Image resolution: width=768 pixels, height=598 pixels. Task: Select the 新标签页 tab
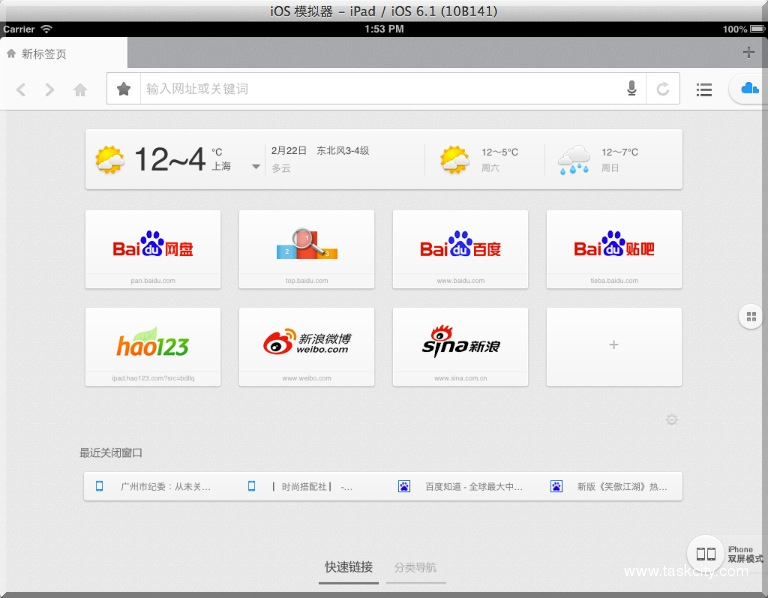64,53
